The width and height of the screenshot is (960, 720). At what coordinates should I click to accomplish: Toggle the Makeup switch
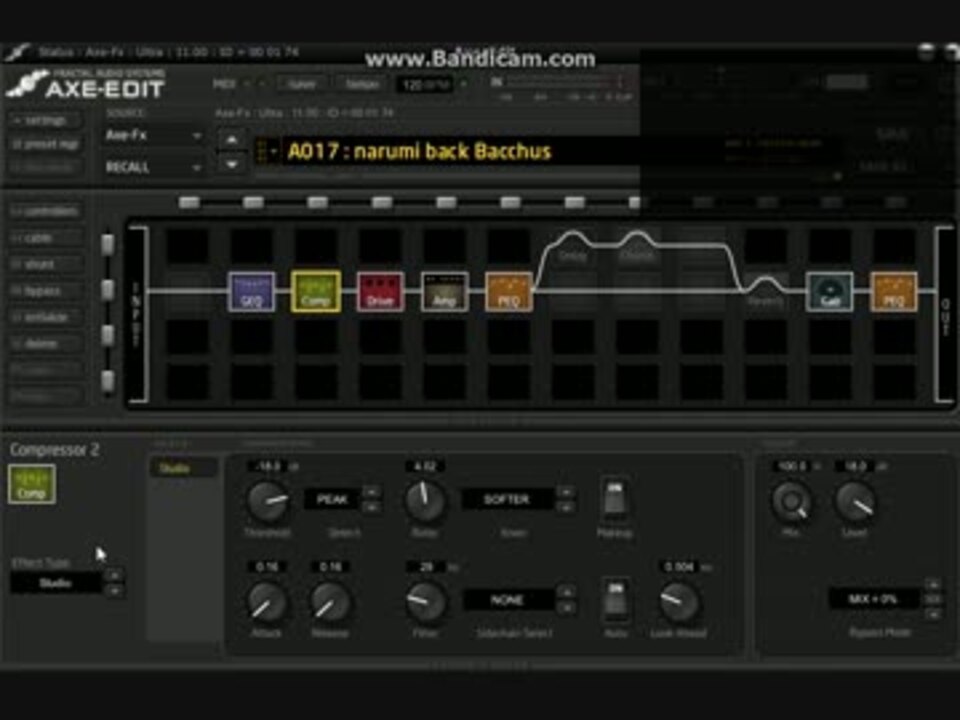(615, 501)
